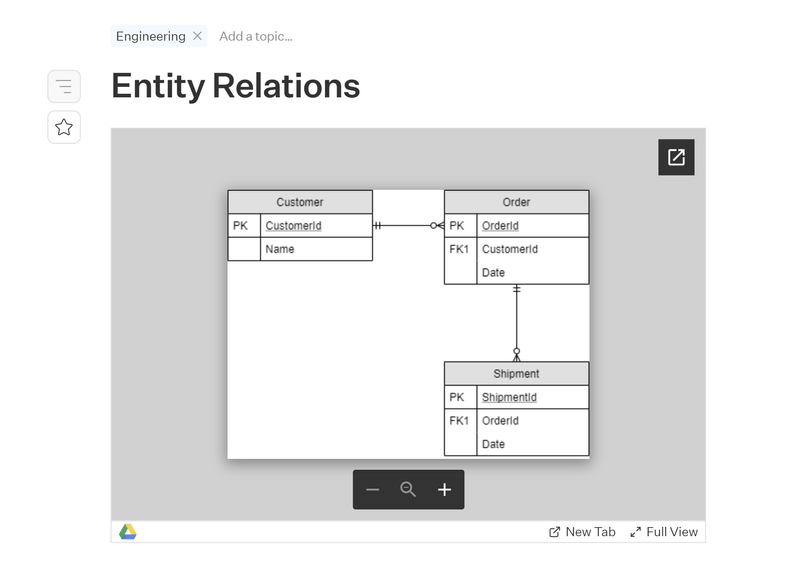Star this document as favorite
The width and height of the screenshot is (800, 579).
click(64, 127)
